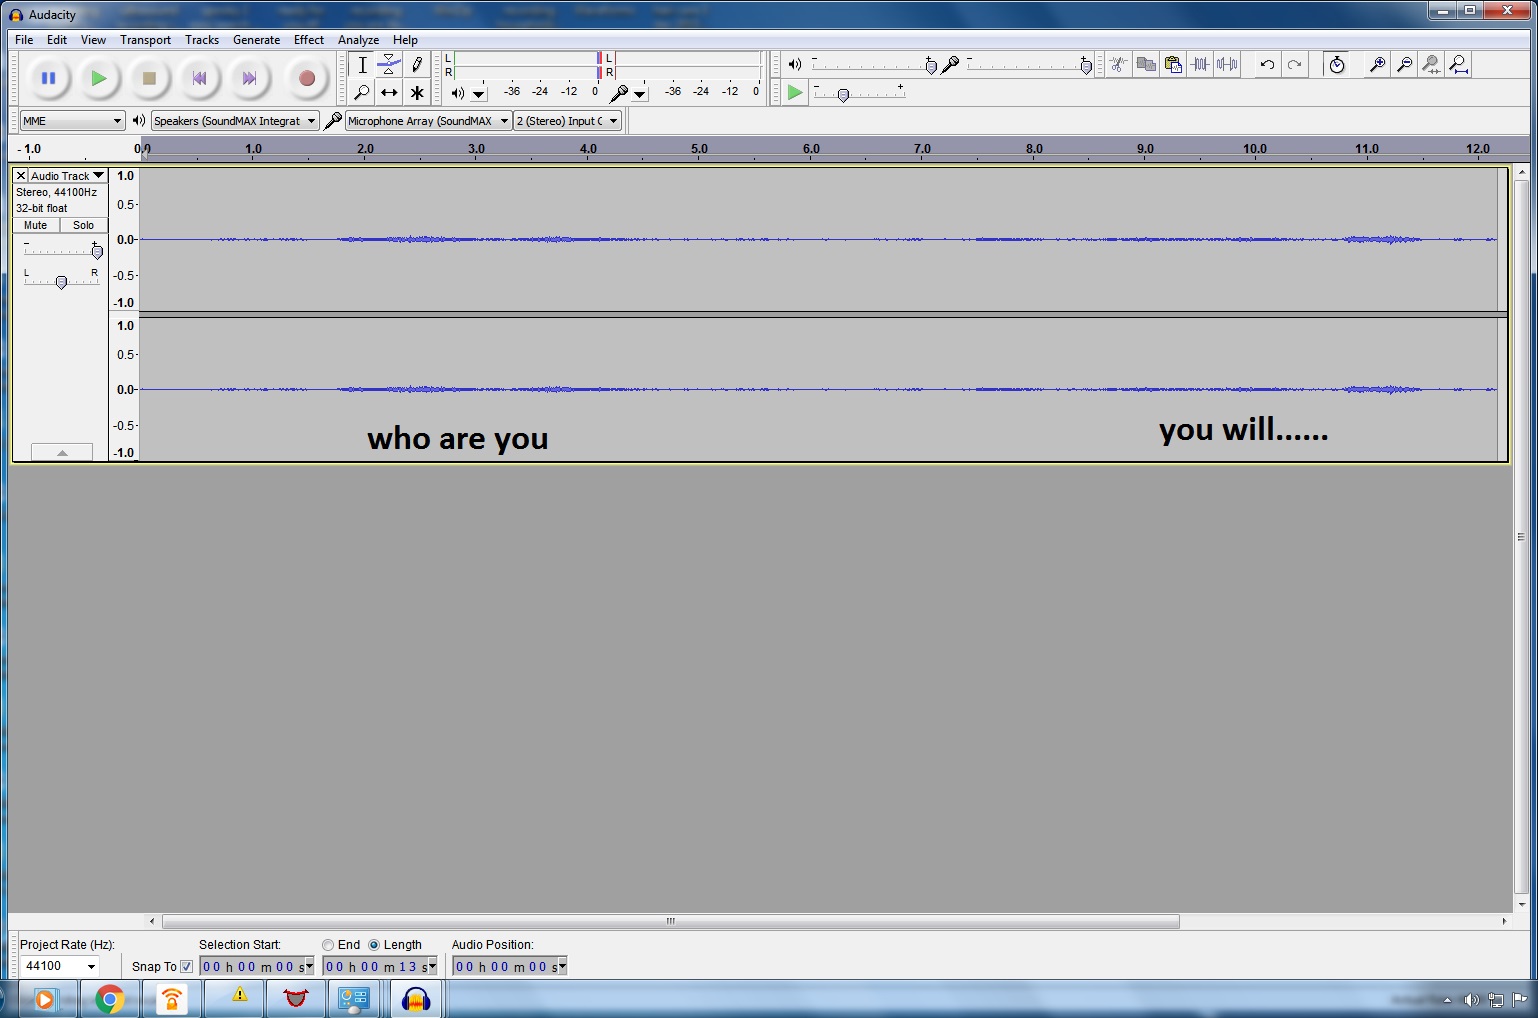Open the Generate menu
1538x1018 pixels.
(x=256, y=40)
